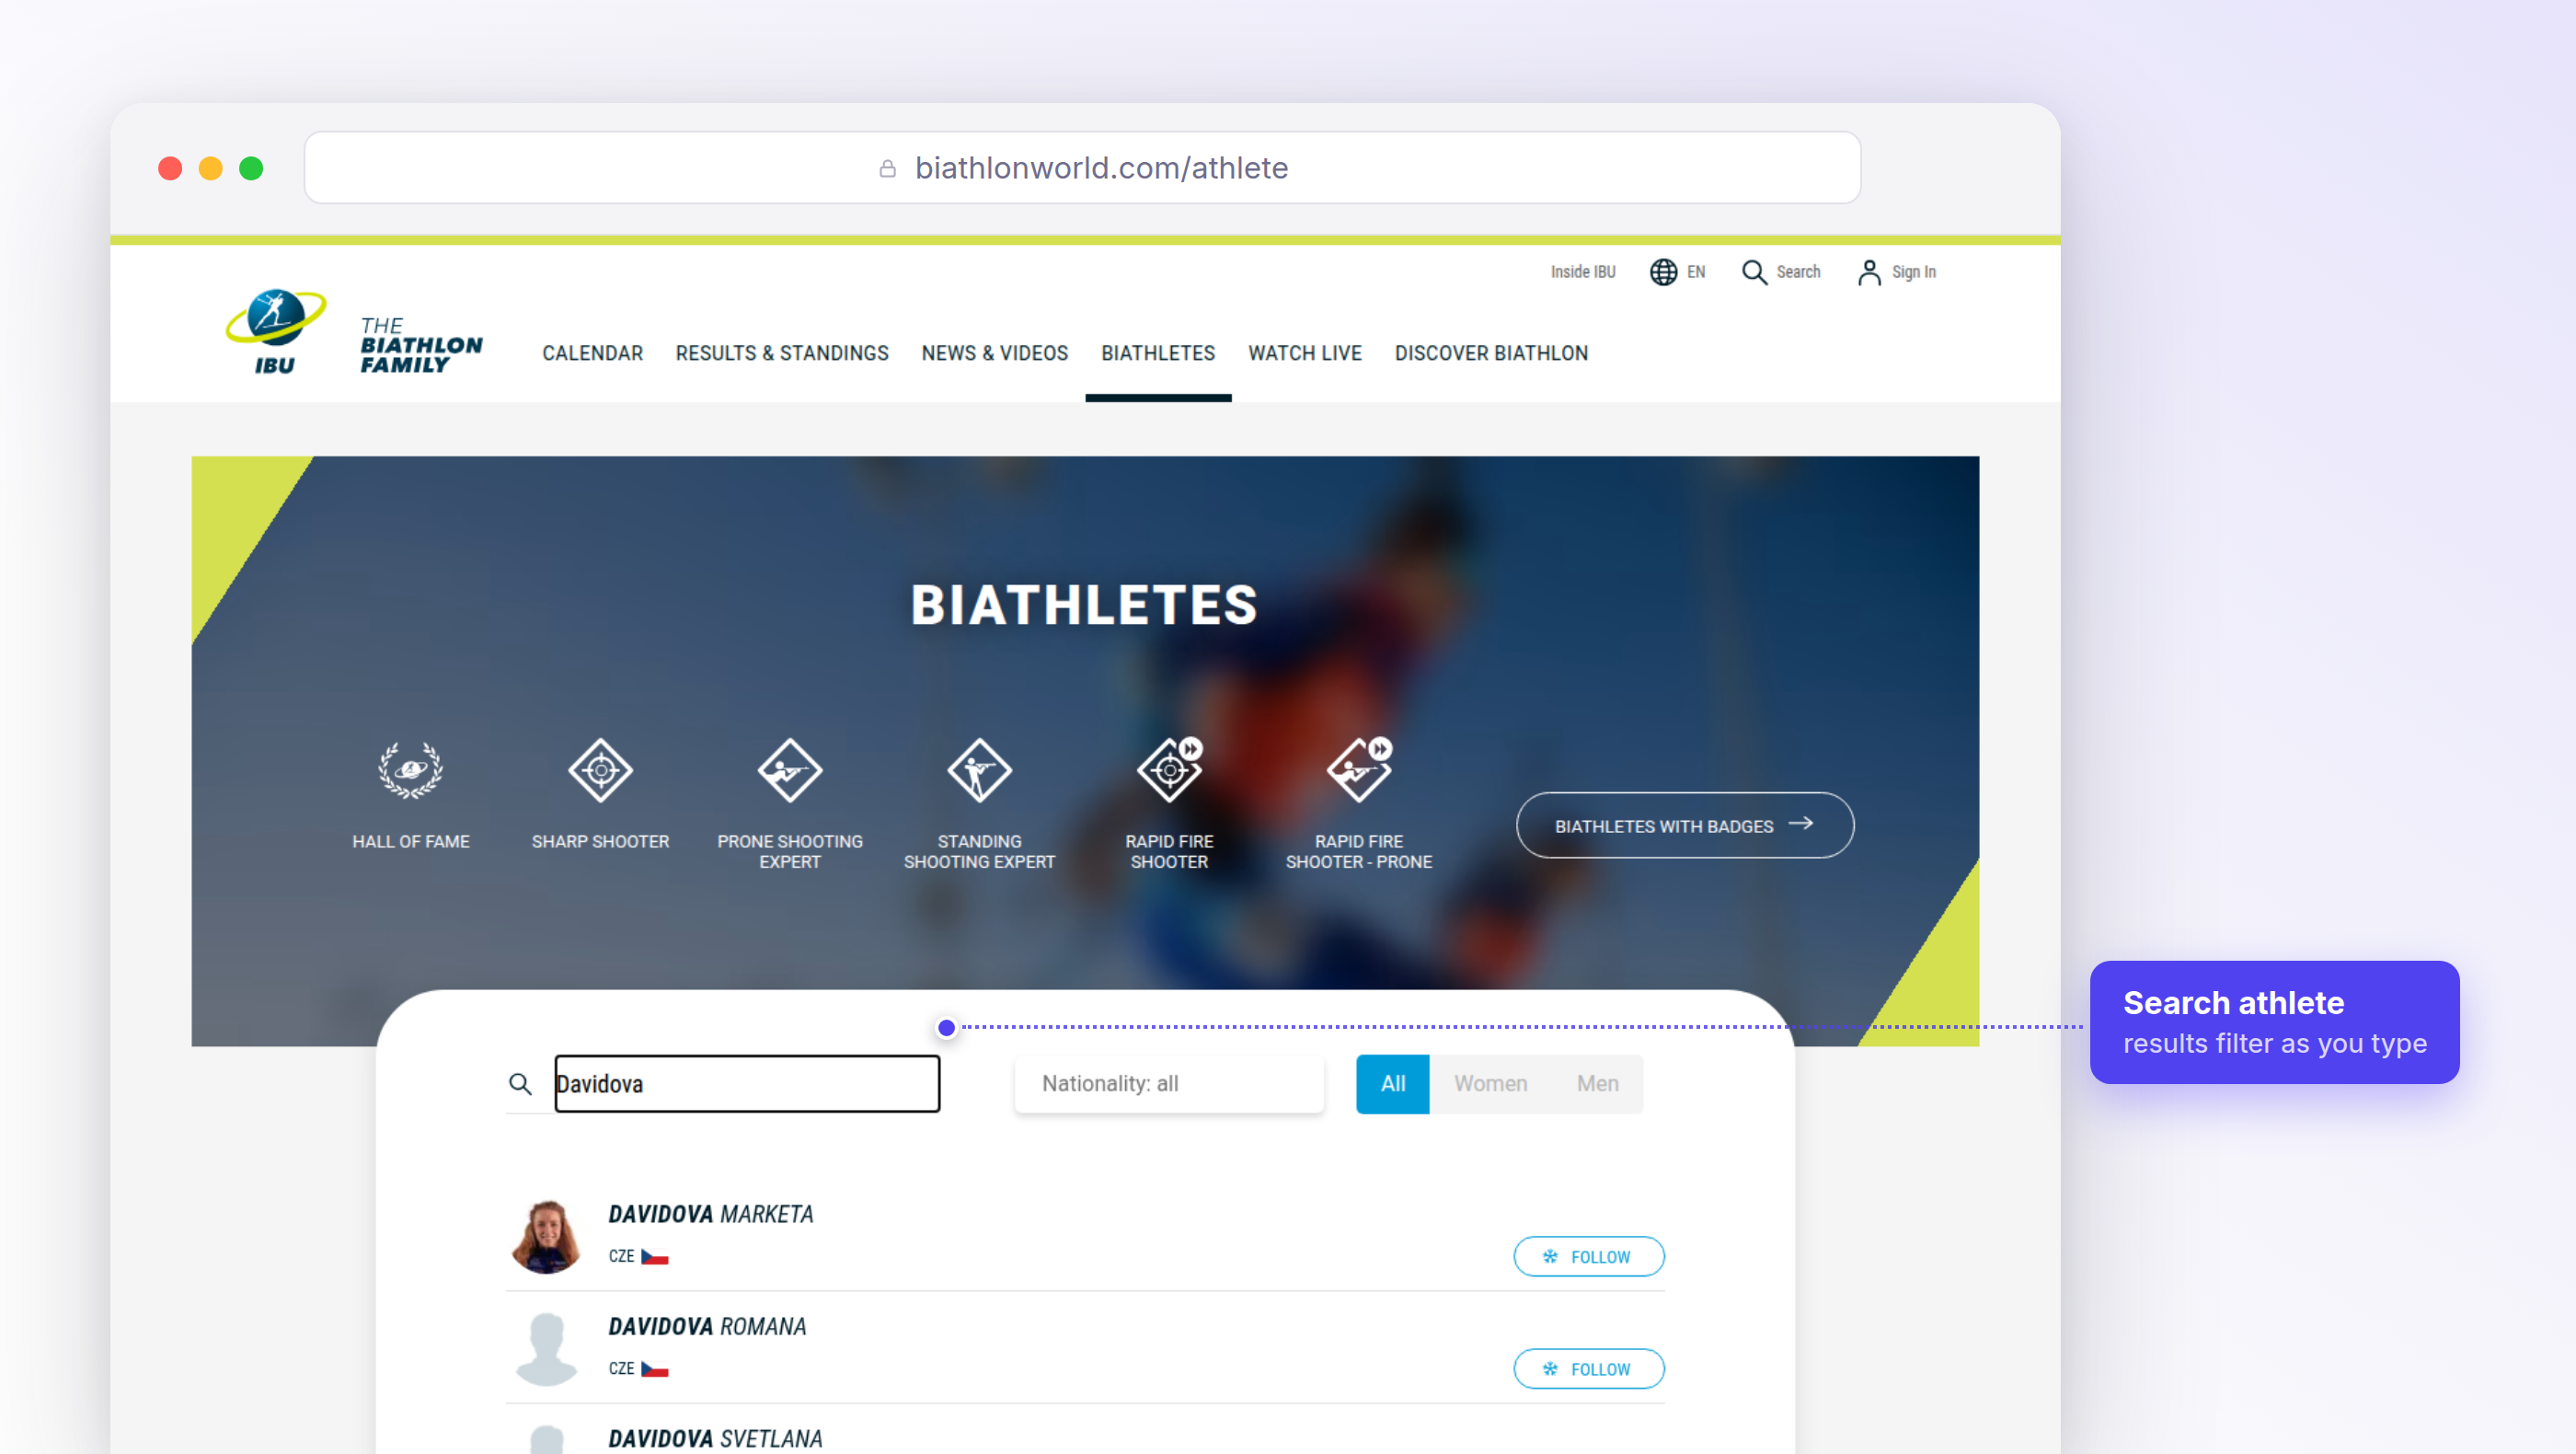This screenshot has height=1454, width=2576.
Task: Click the Standing Shooting Expert label
Action: click(x=979, y=851)
